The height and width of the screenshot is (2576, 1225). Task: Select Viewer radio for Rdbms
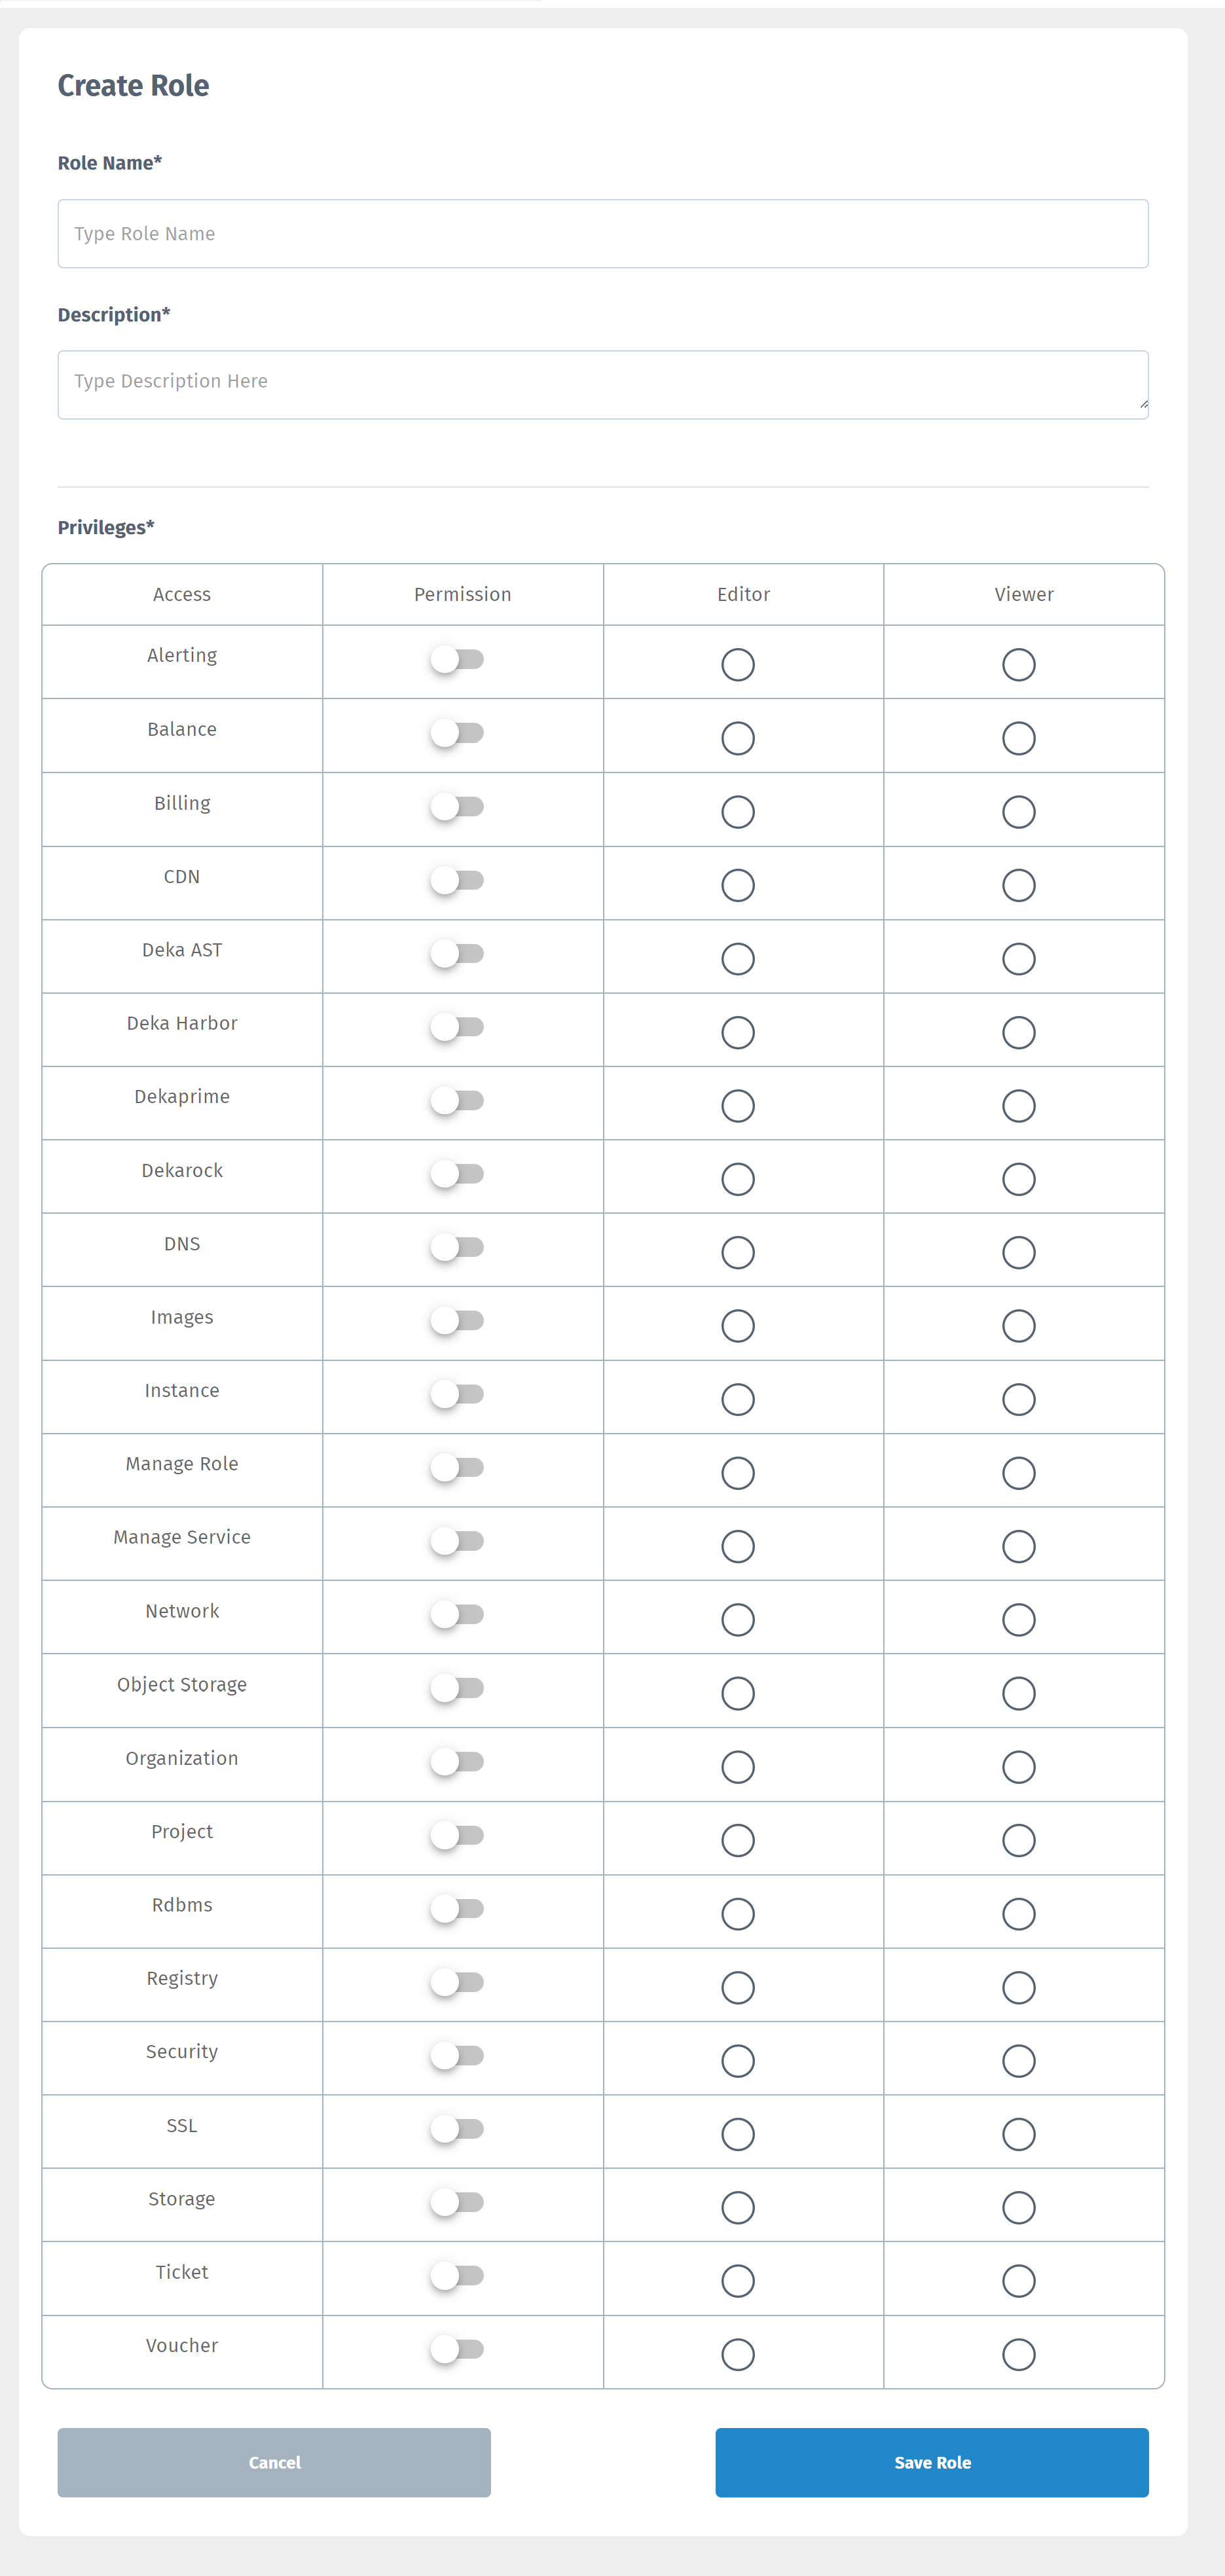pyautogui.click(x=1018, y=1914)
